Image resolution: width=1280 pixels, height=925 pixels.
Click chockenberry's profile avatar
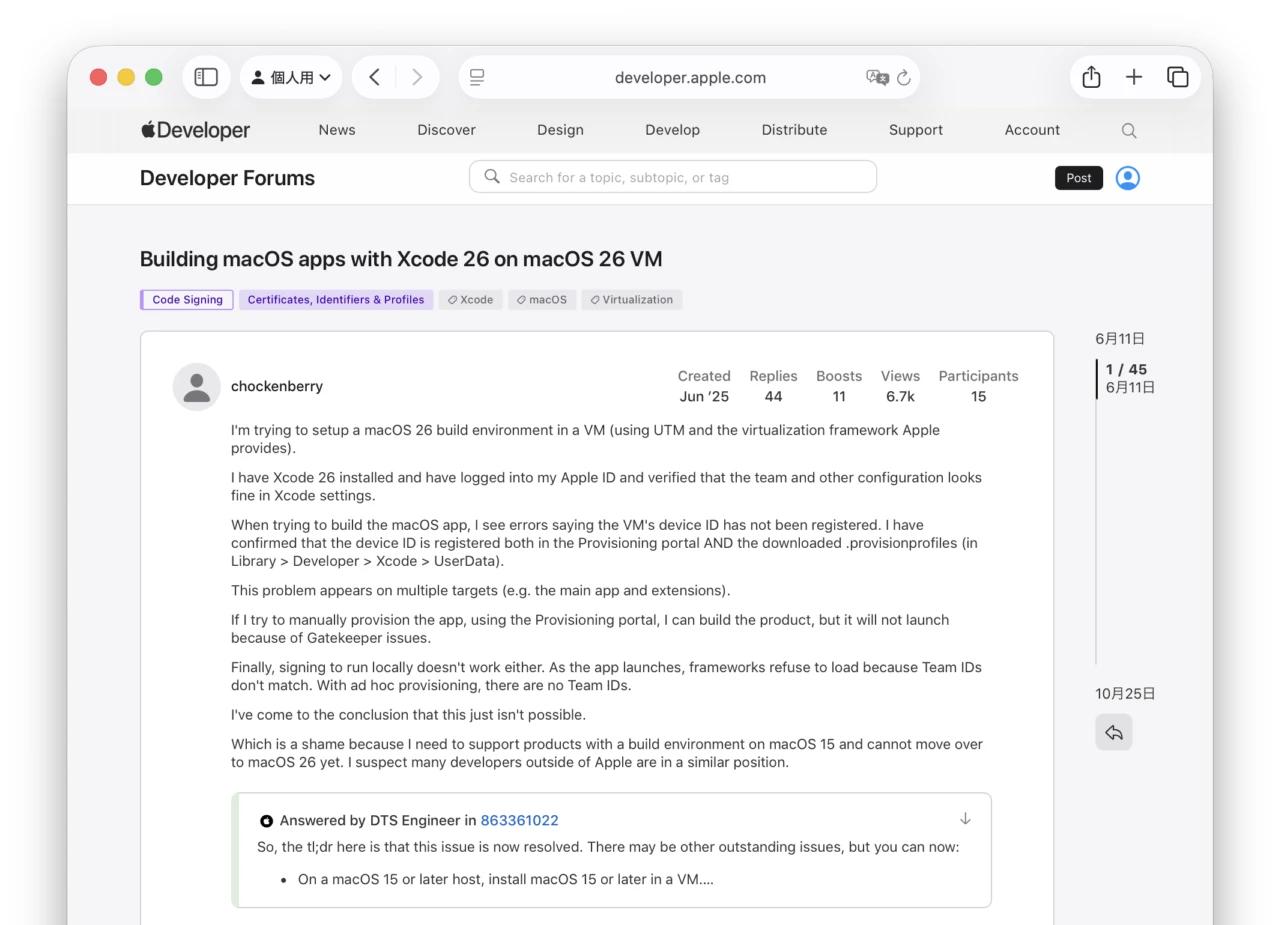196,386
